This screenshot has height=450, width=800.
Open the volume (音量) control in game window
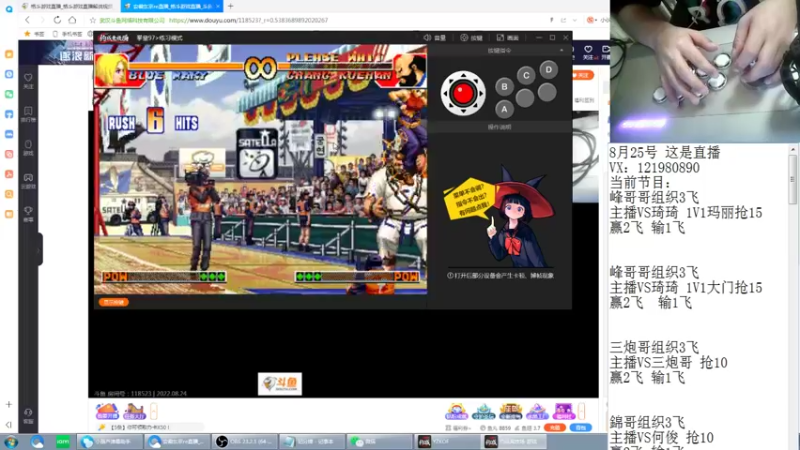[435, 38]
